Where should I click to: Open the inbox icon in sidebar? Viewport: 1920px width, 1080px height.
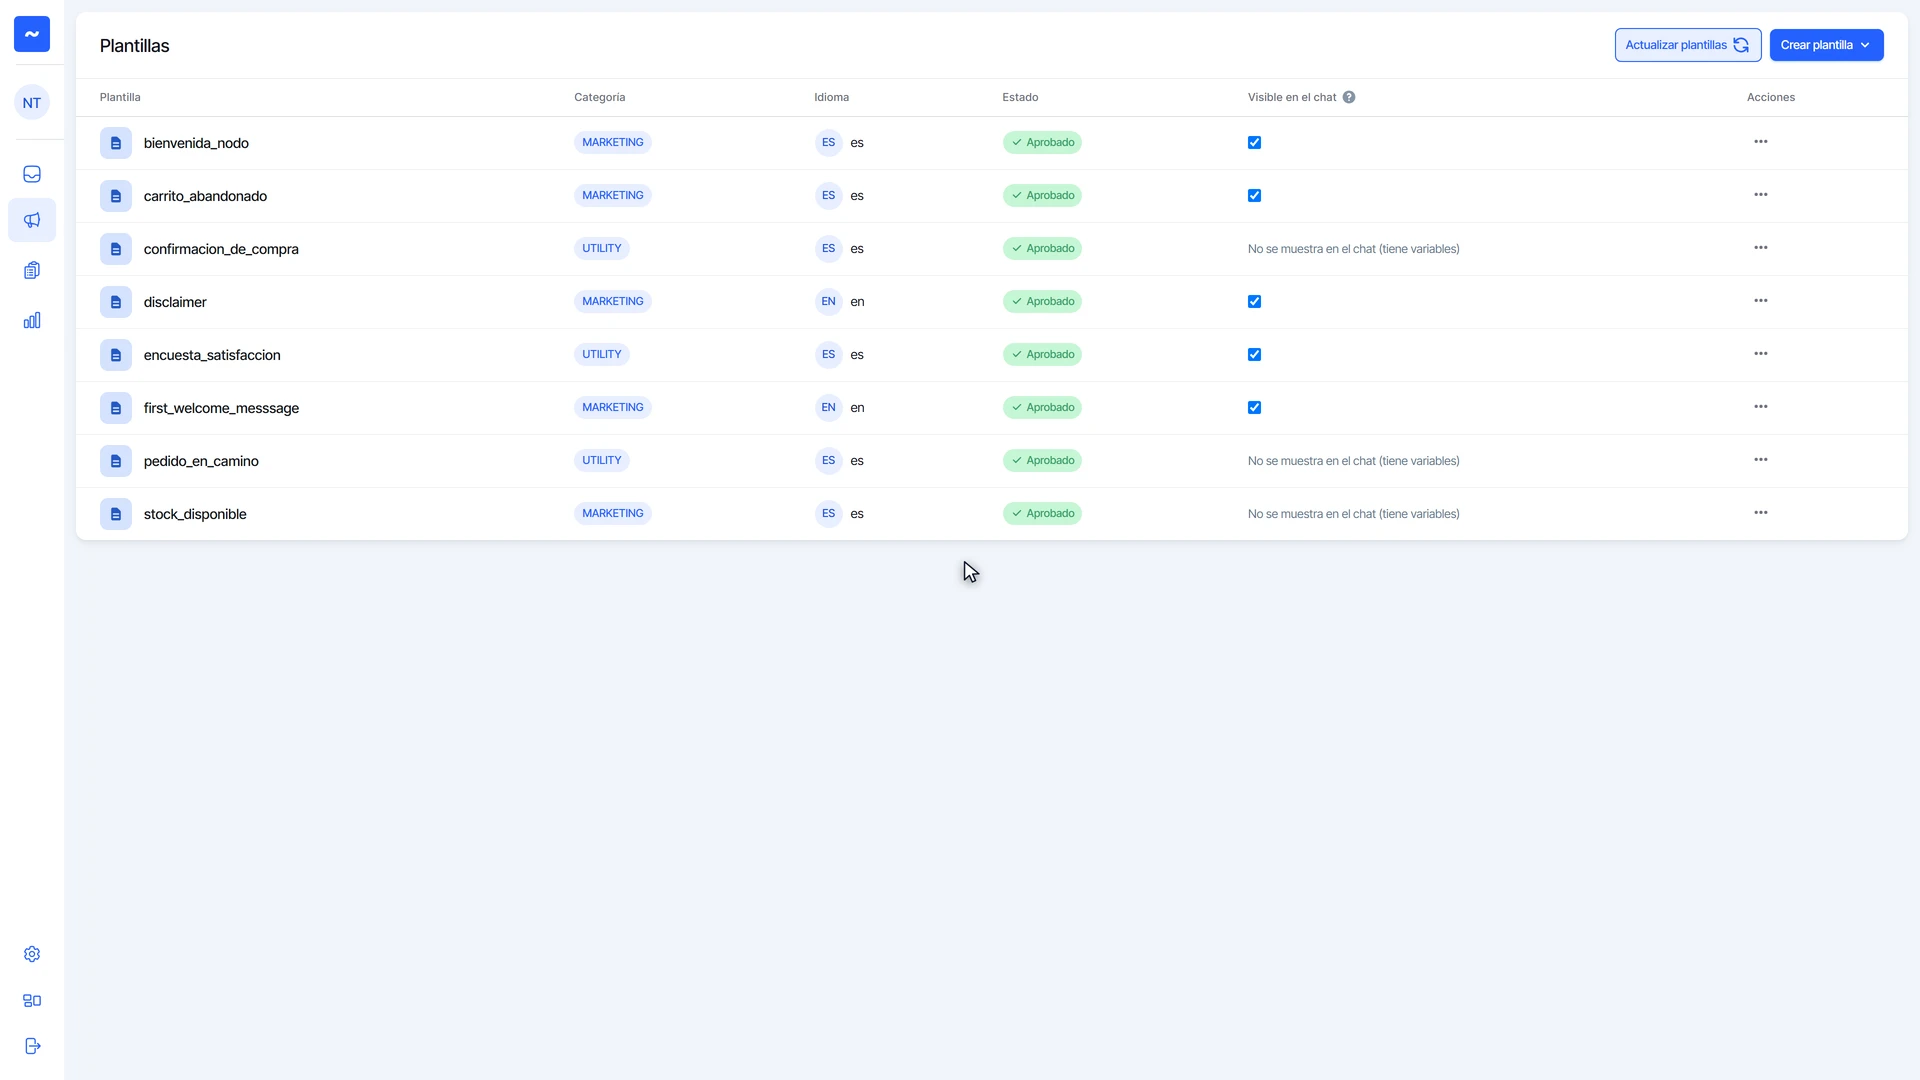coord(32,174)
